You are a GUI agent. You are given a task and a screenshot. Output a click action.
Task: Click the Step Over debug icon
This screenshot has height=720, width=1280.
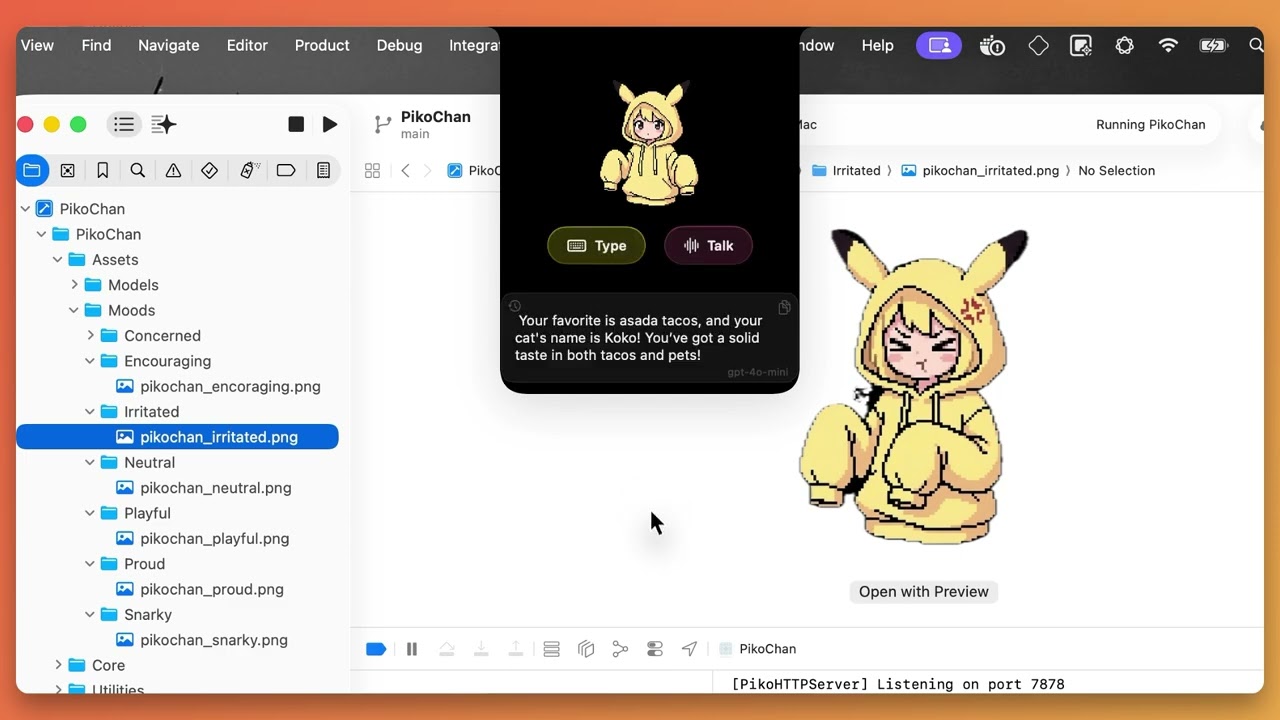coord(447,649)
